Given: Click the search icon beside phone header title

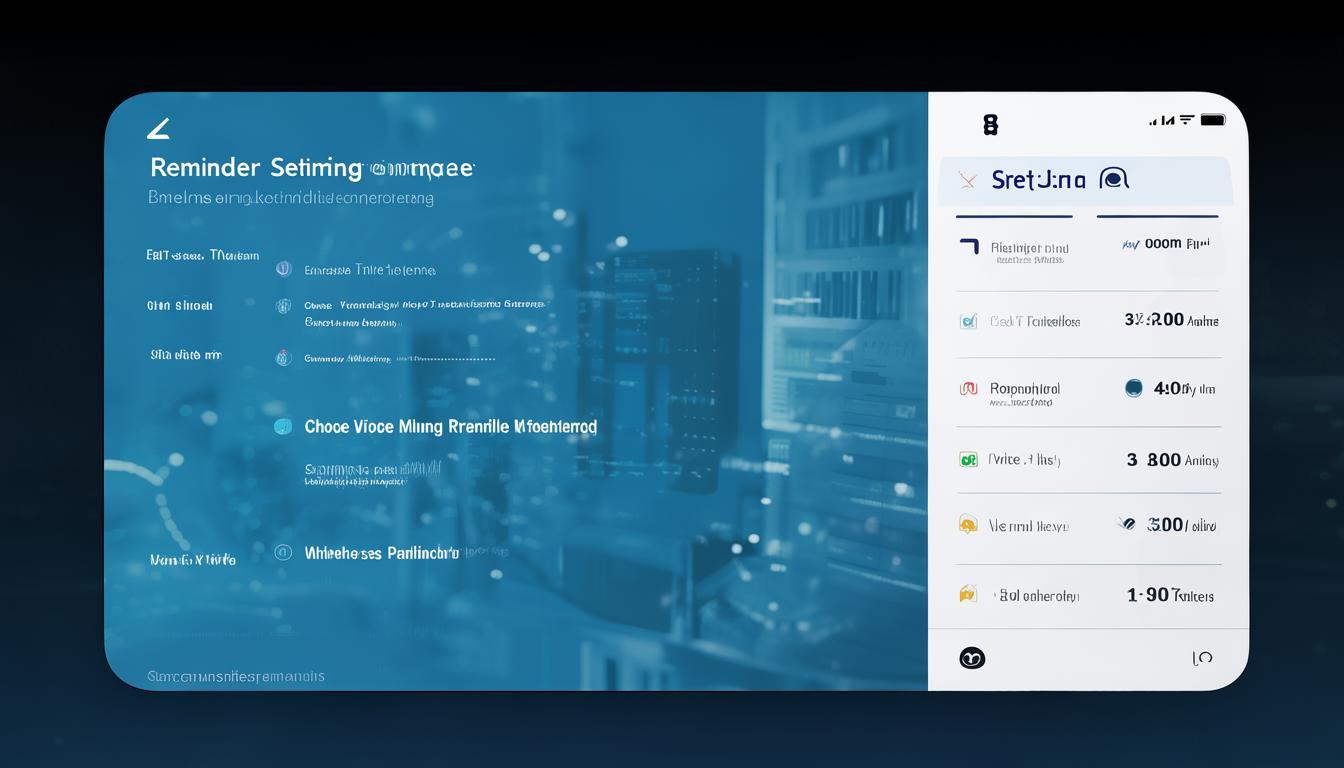Looking at the screenshot, I should (1113, 179).
